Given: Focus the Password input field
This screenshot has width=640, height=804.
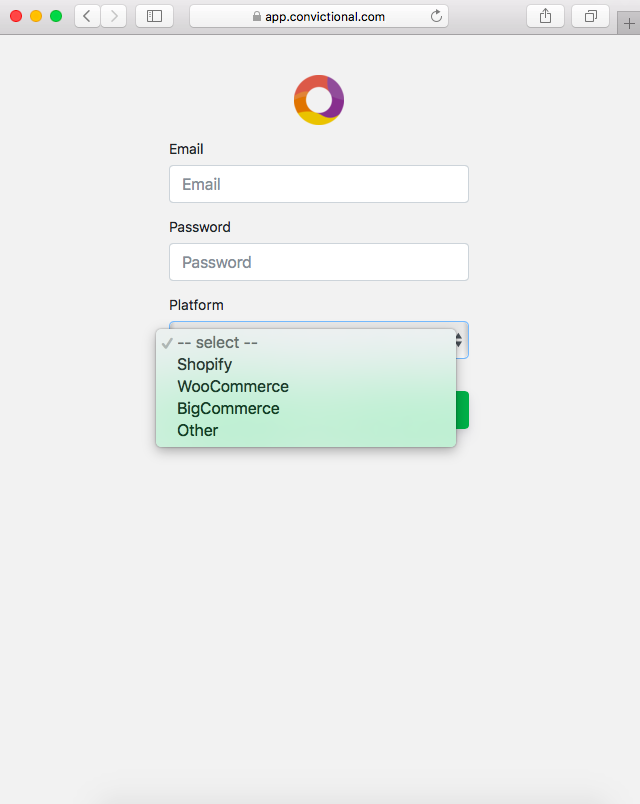Looking at the screenshot, I should point(319,262).
